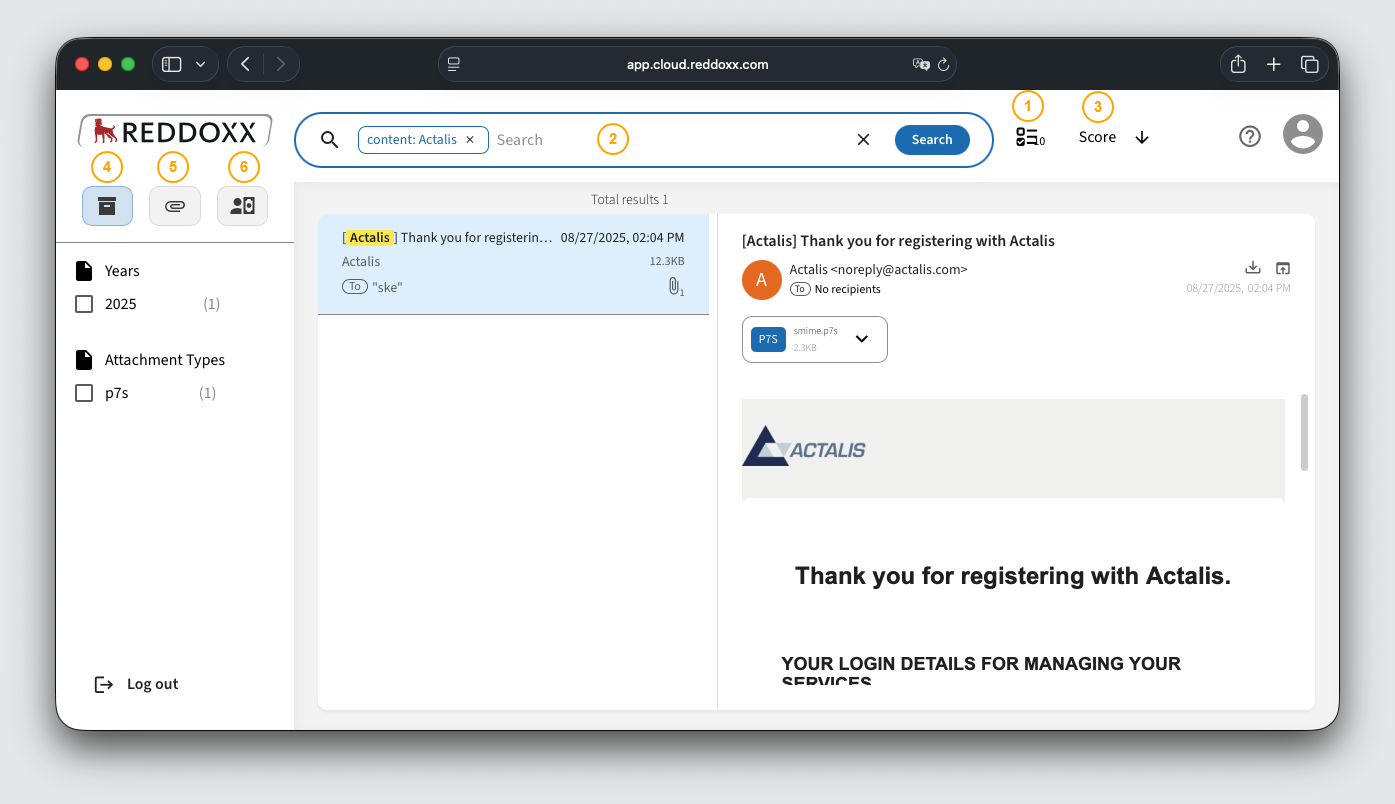Toggle the Safari sidebar visibility

(171, 63)
